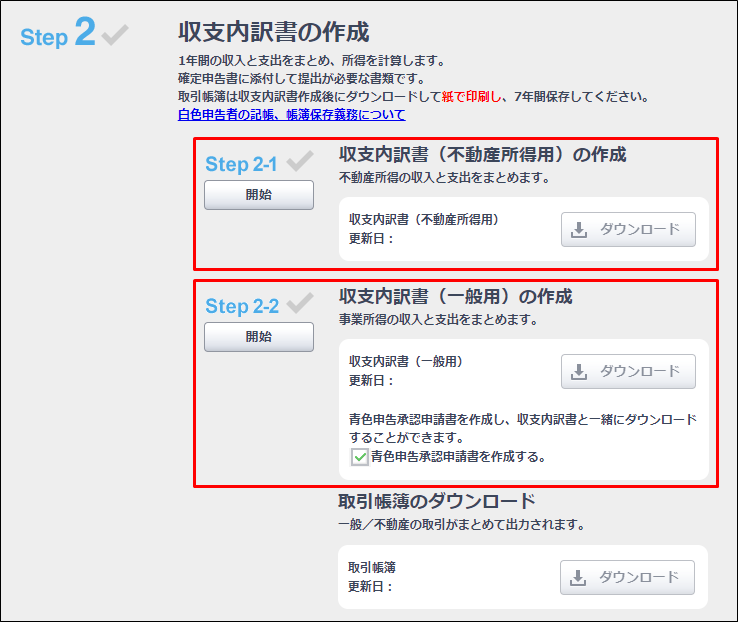Click 開始 button under Step 2-1
738x622 pixels.
pos(259,195)
